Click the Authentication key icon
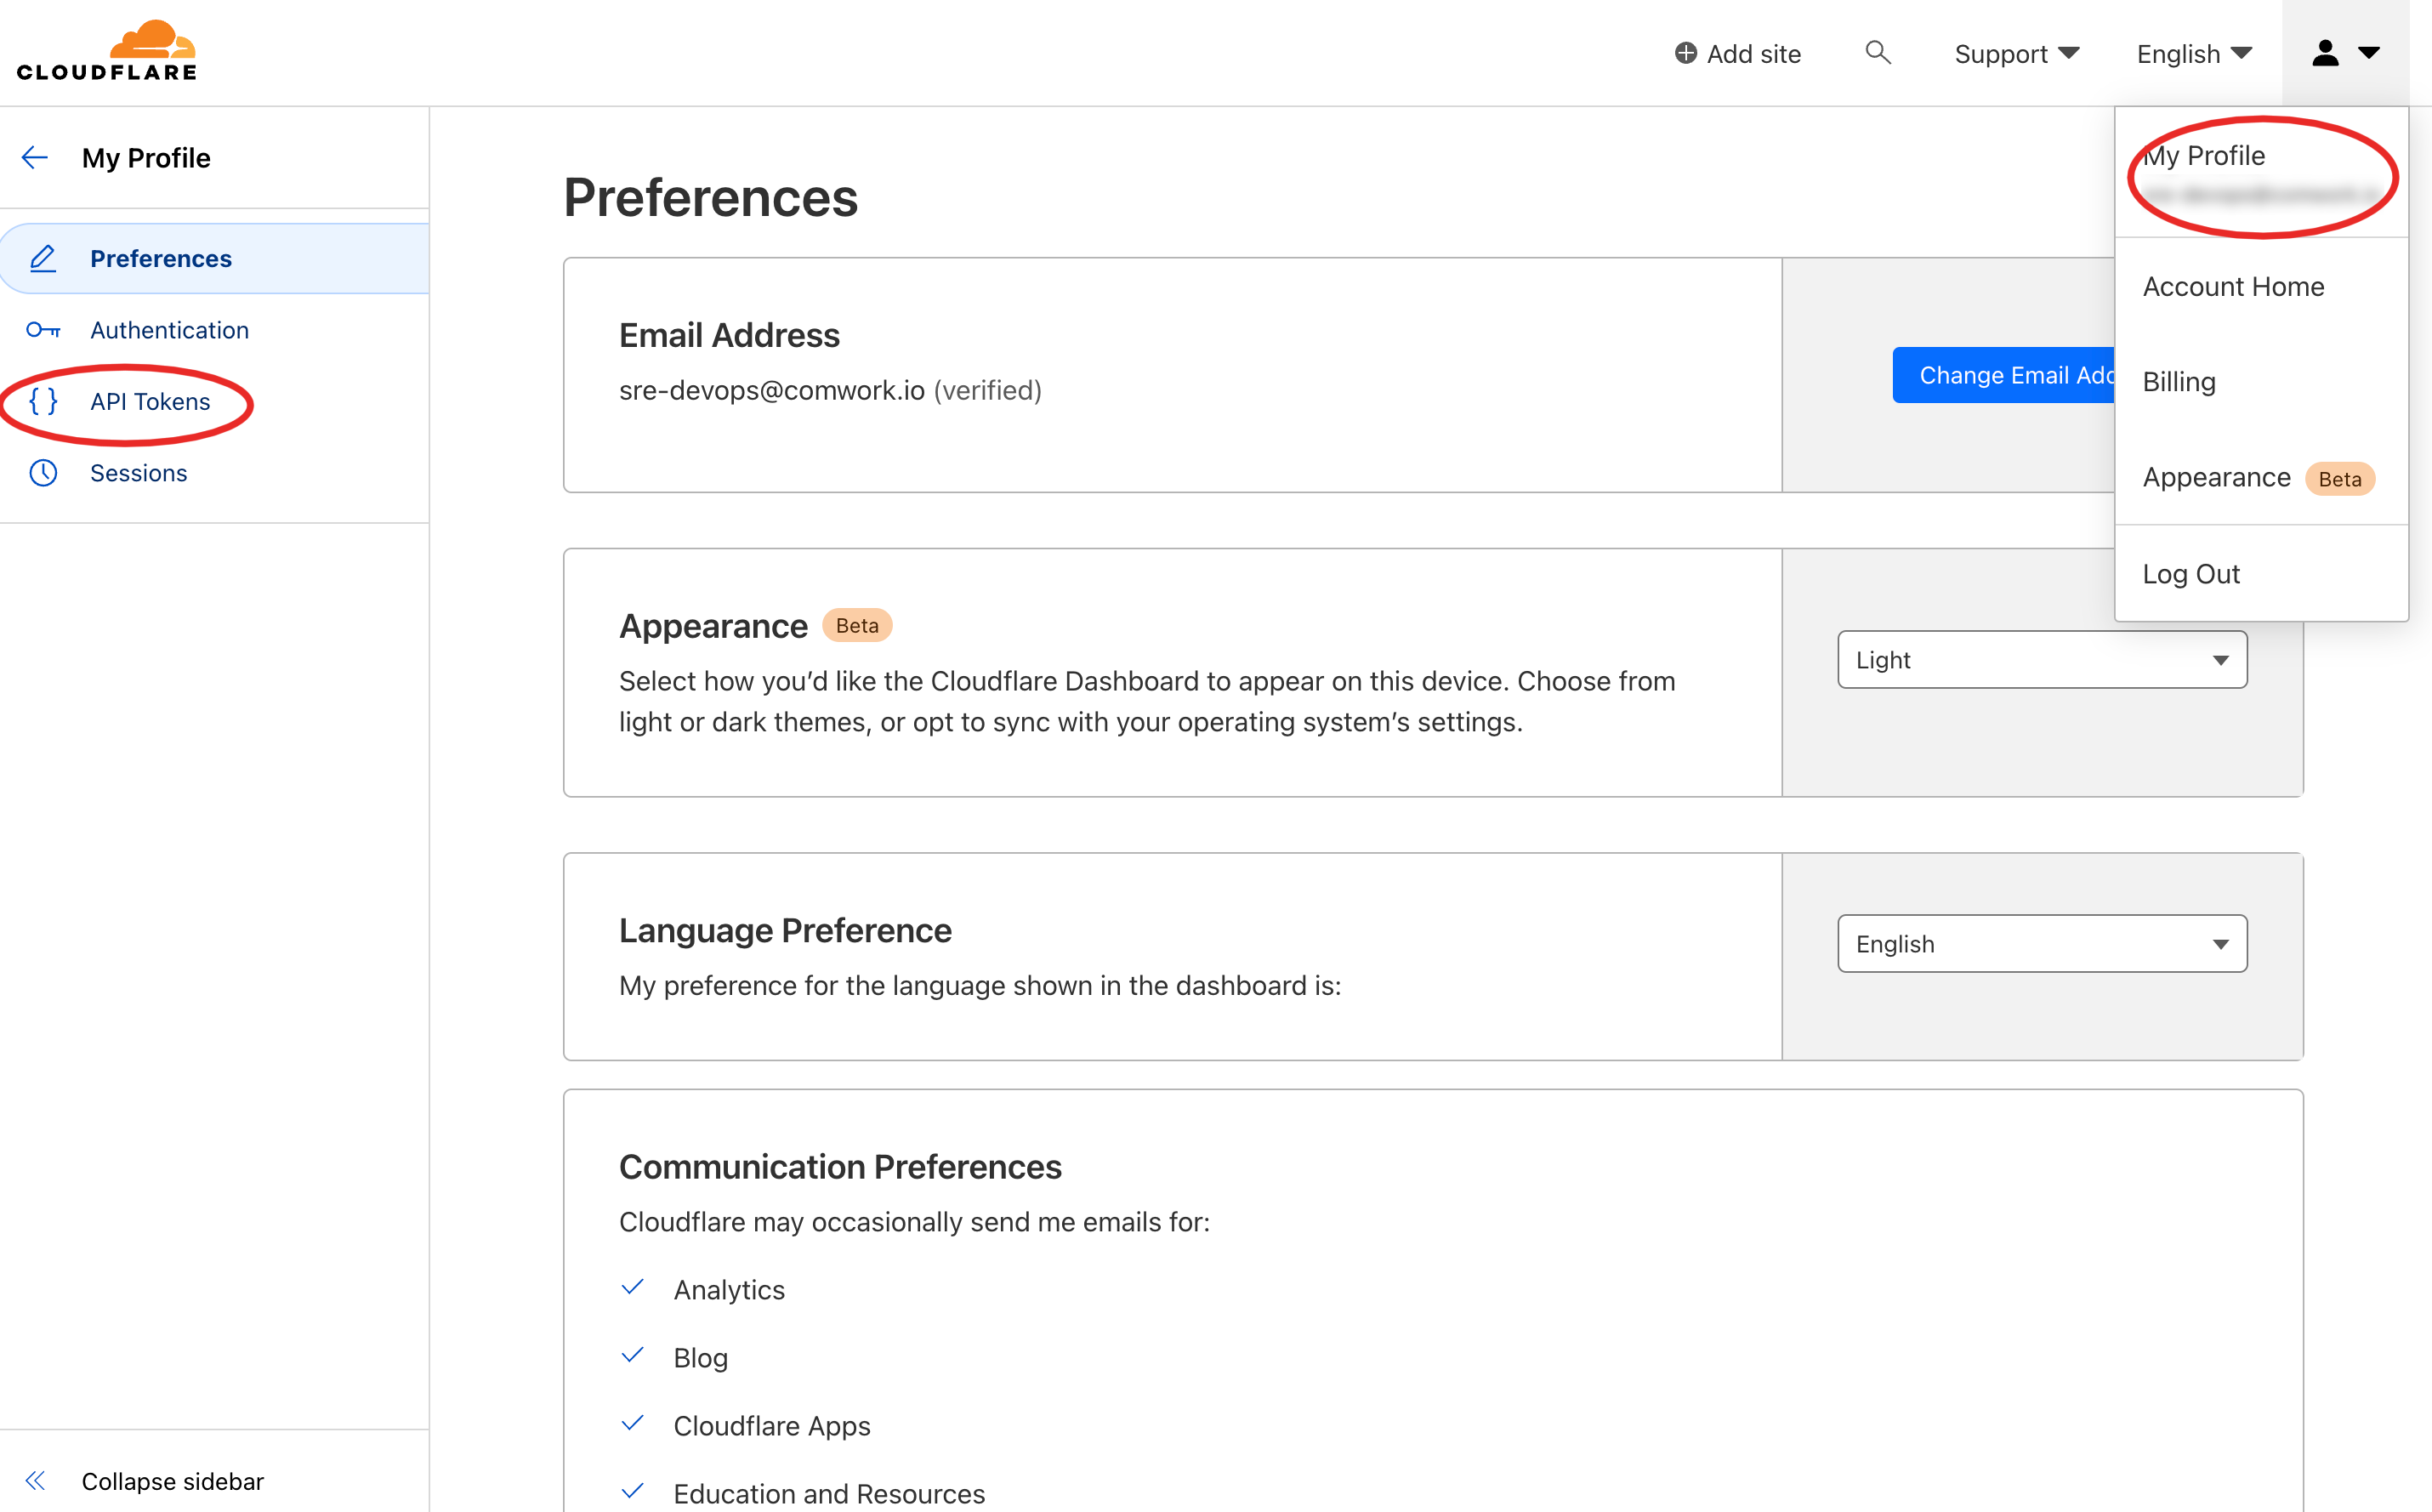The height and width of the screenshot is (1512, 2432). (43, 330)
